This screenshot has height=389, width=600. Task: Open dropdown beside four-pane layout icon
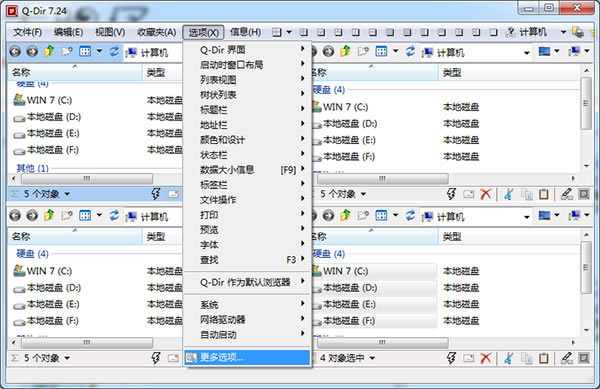(x=289, y=33)
